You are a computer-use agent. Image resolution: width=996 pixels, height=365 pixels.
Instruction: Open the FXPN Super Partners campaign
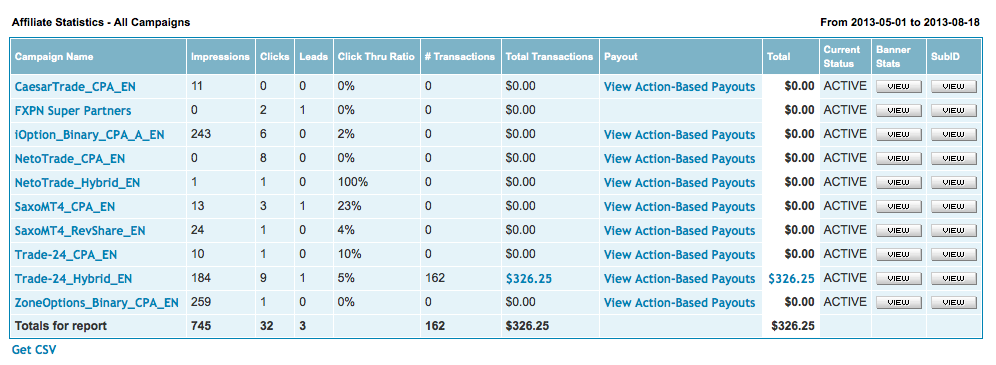73,111
